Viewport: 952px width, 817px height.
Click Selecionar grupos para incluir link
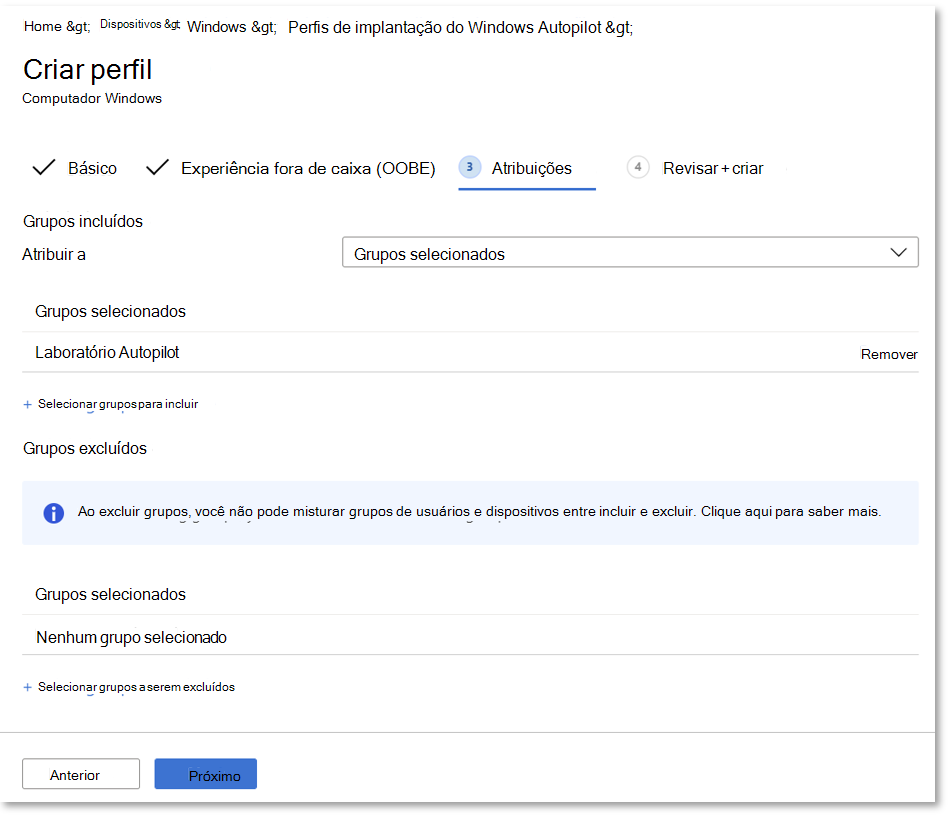pos(118,404)
